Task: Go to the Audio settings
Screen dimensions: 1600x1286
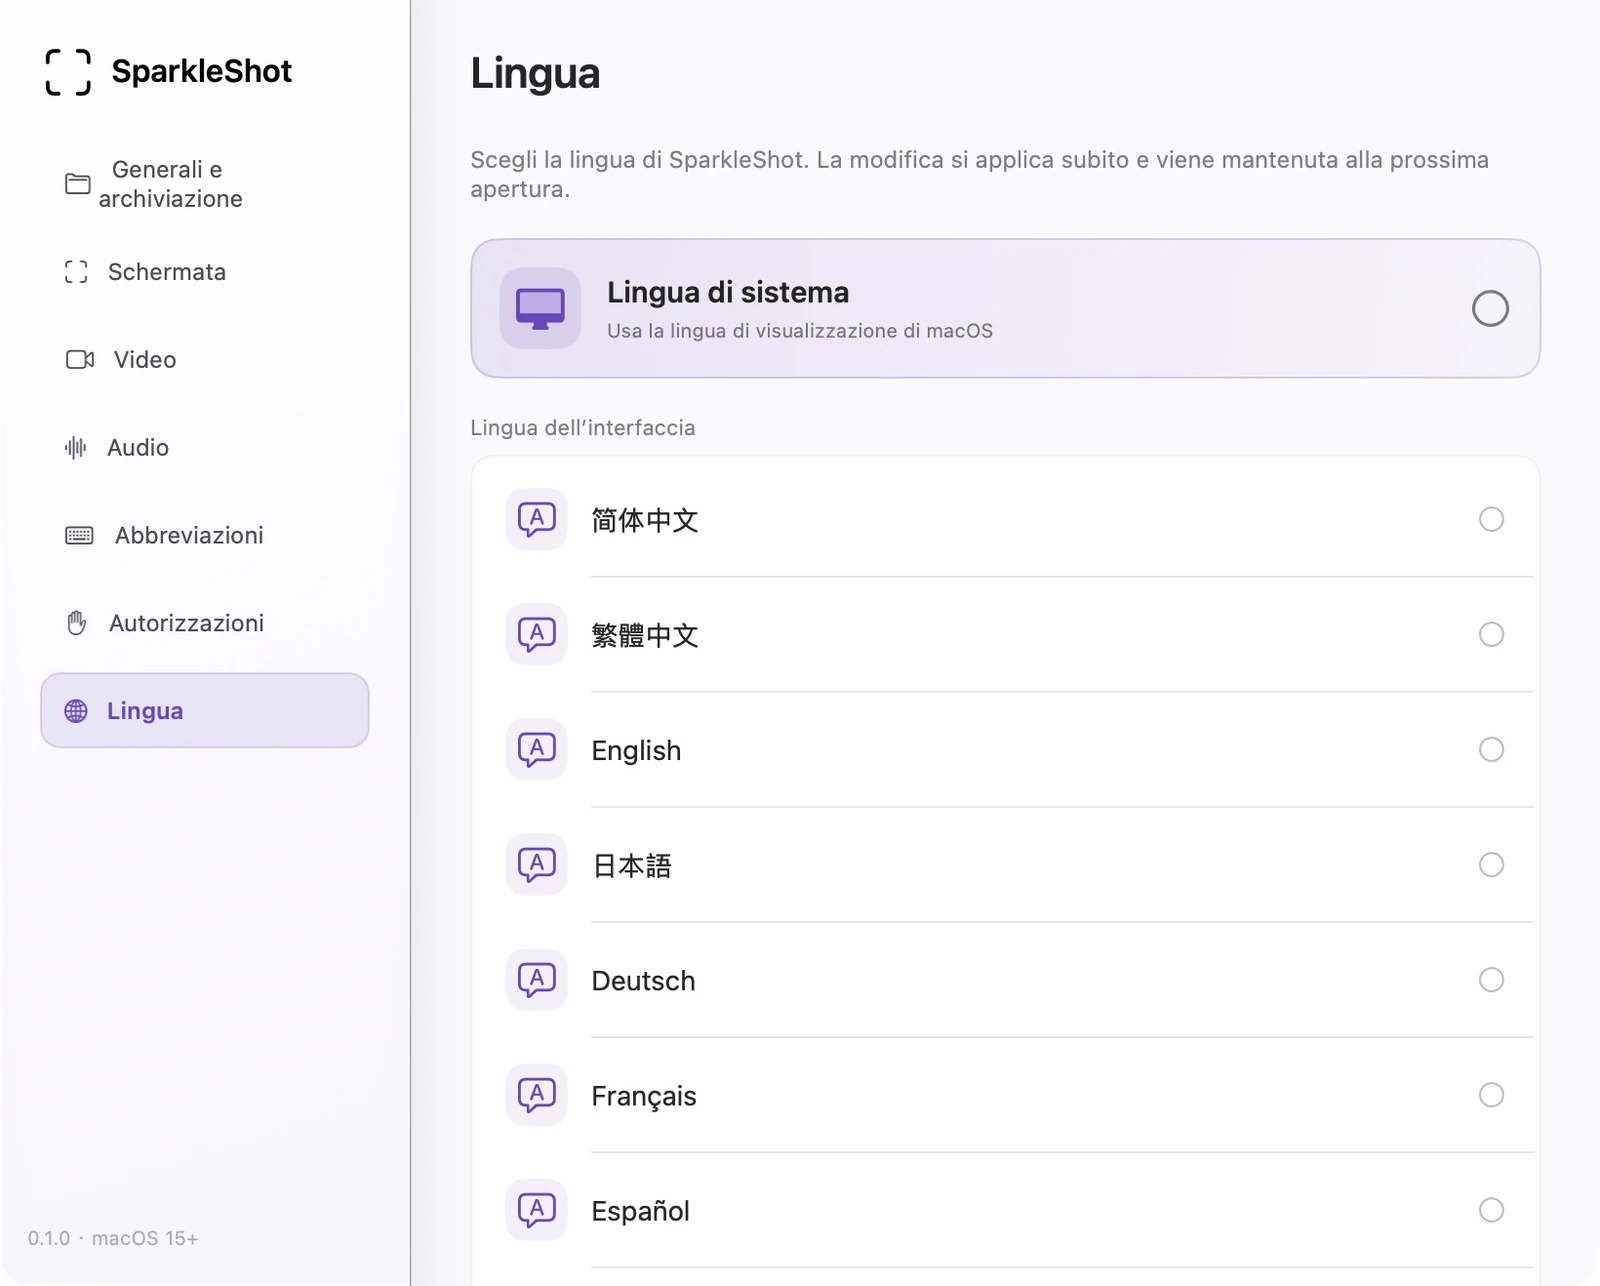Action: point(205,447)
